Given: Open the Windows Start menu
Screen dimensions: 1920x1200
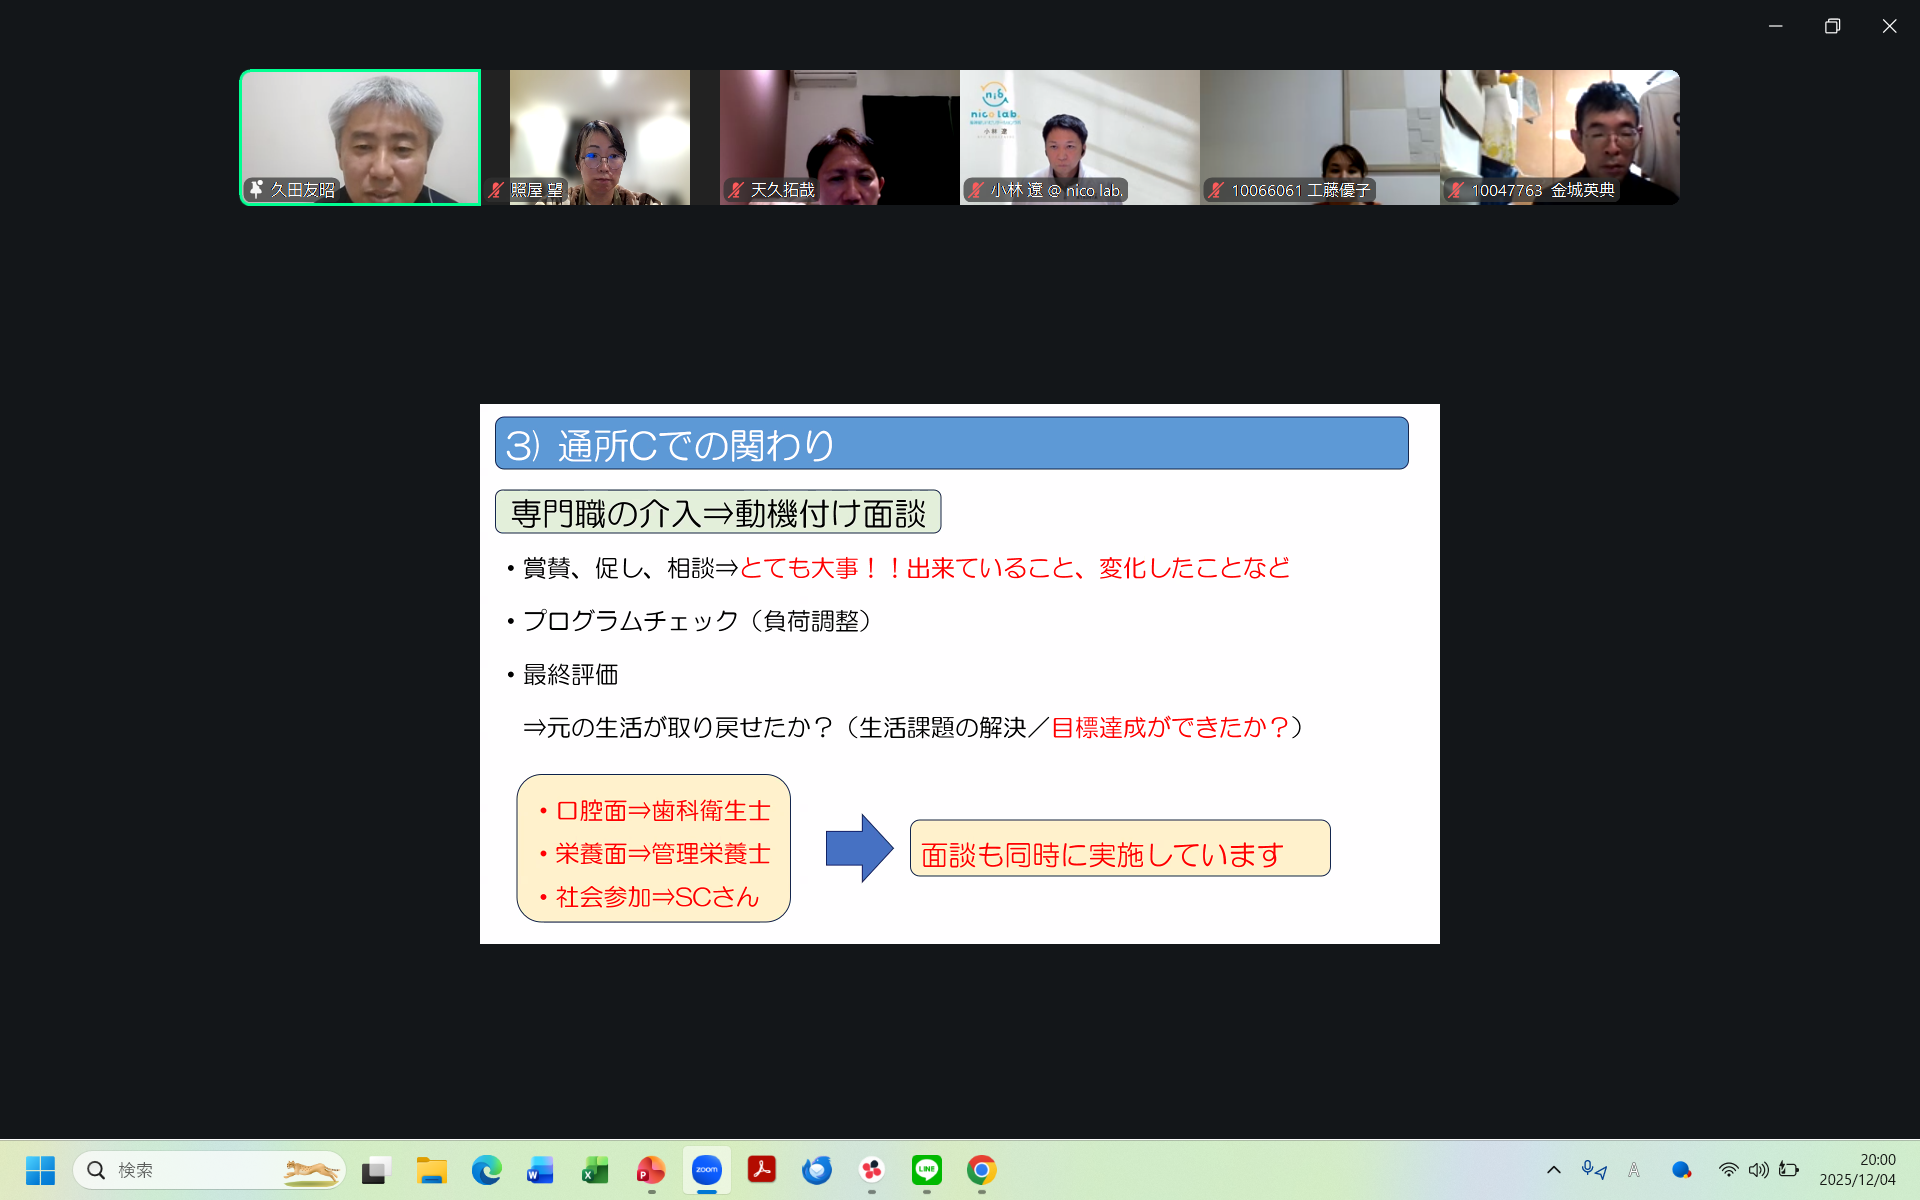Looking at the screenshot, I should click(40, 1169).
